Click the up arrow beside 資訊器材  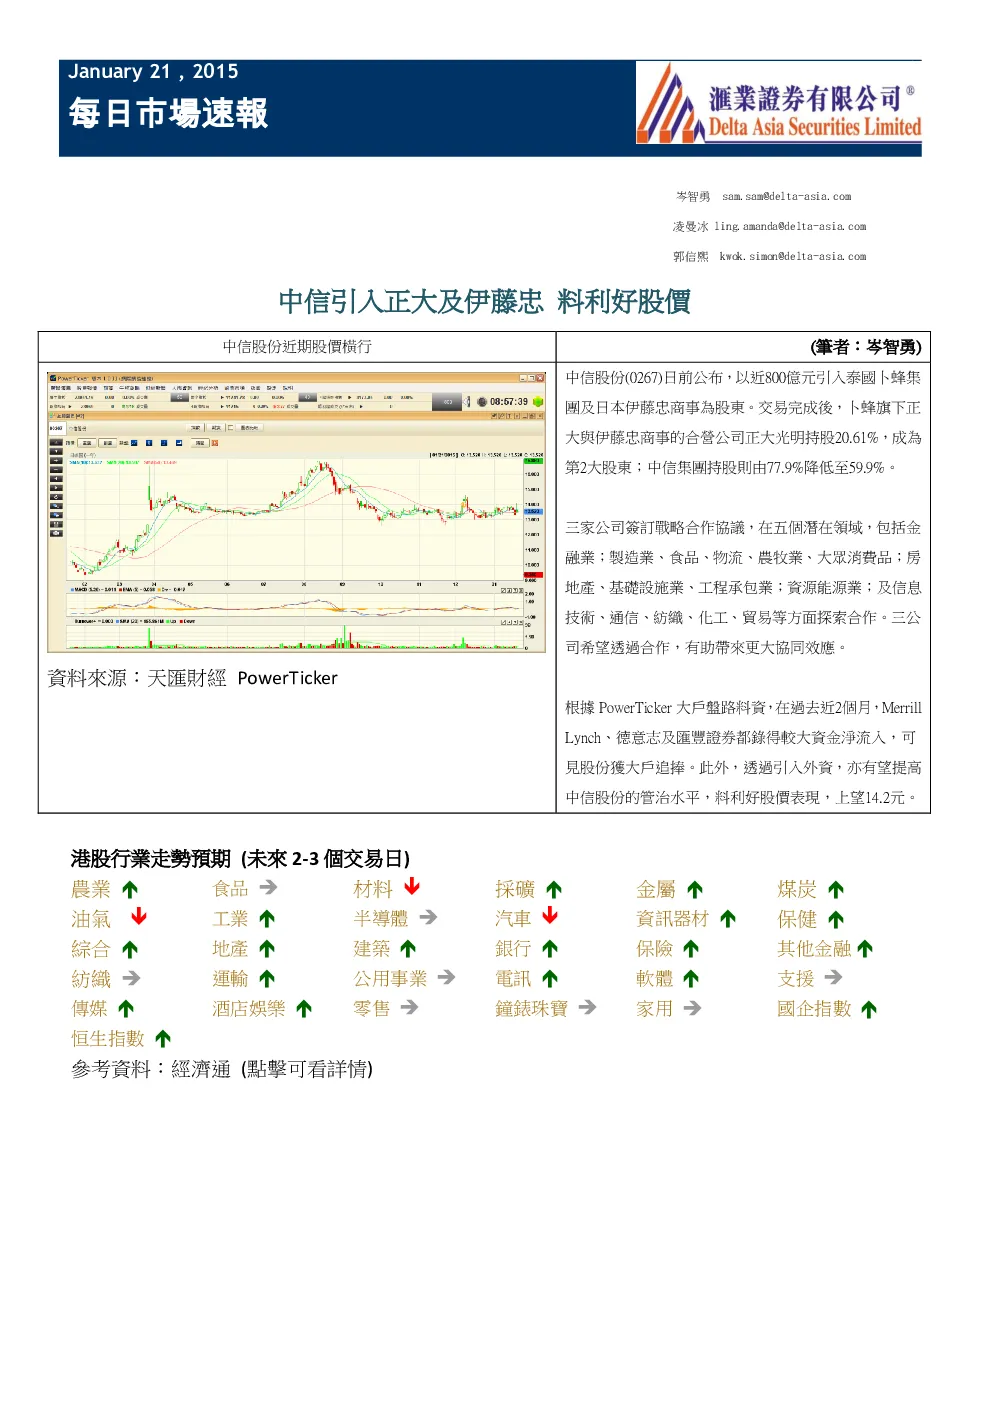(728, 919)
